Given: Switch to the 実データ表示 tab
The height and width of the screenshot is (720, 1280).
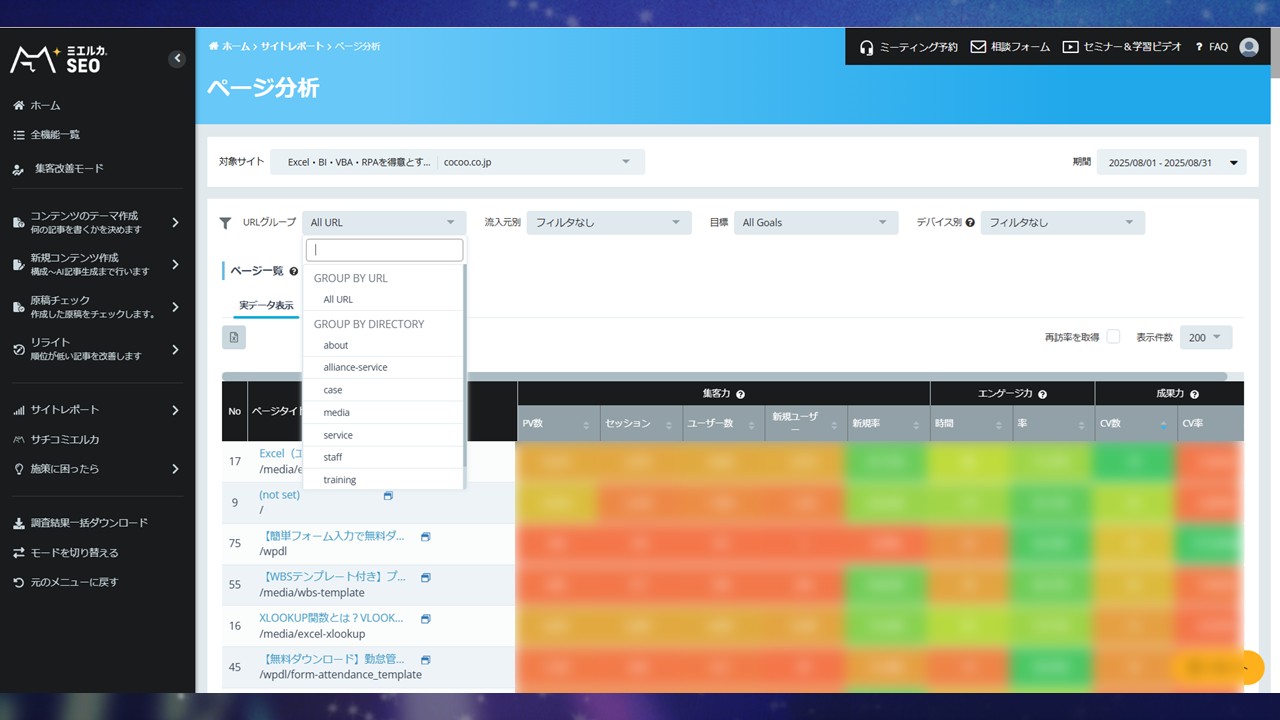Looking at the screenshot, I should pyautogui.click(x=266, y=305).
